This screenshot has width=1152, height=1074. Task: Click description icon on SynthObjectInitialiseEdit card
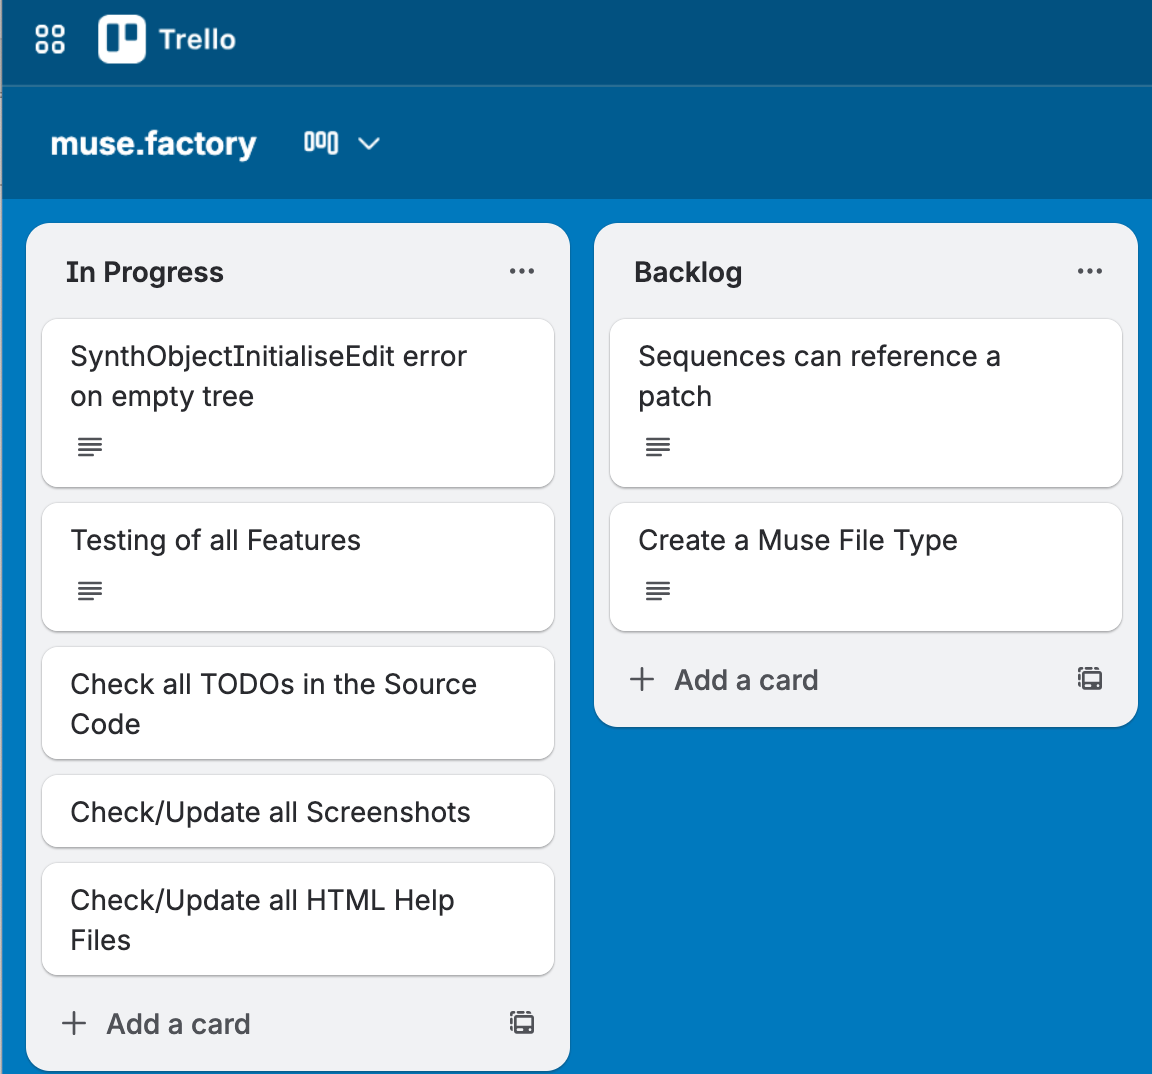tap(90, 447)
